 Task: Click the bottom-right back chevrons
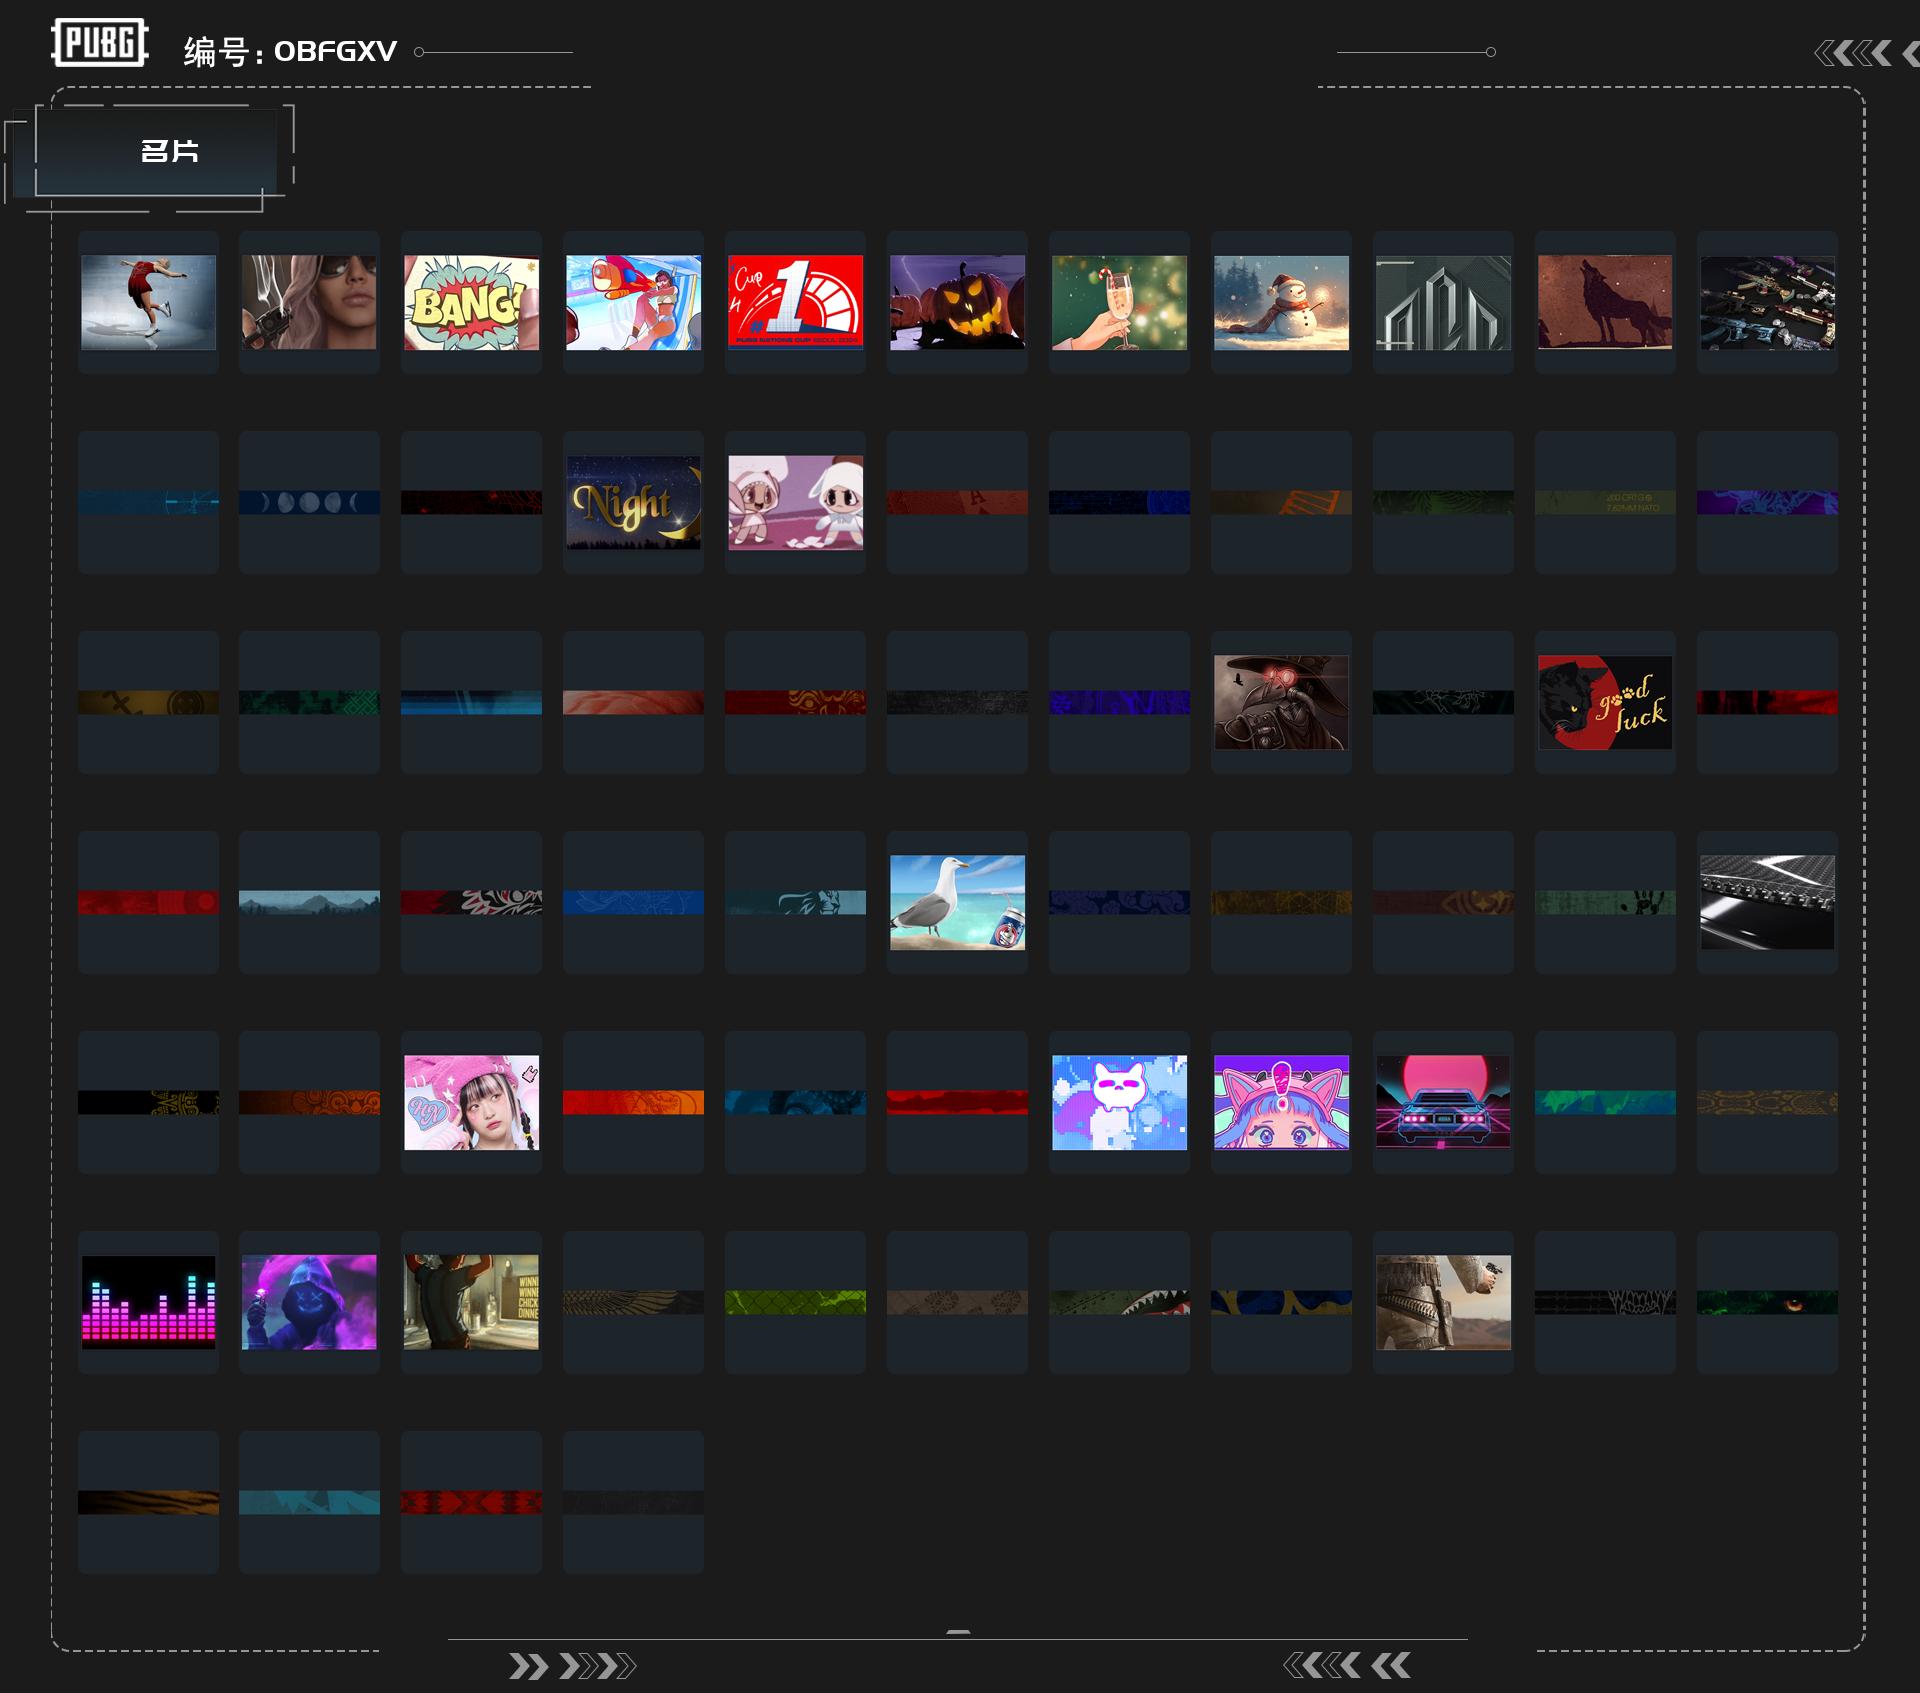pyautogui.click(x=1346, y=1665)
